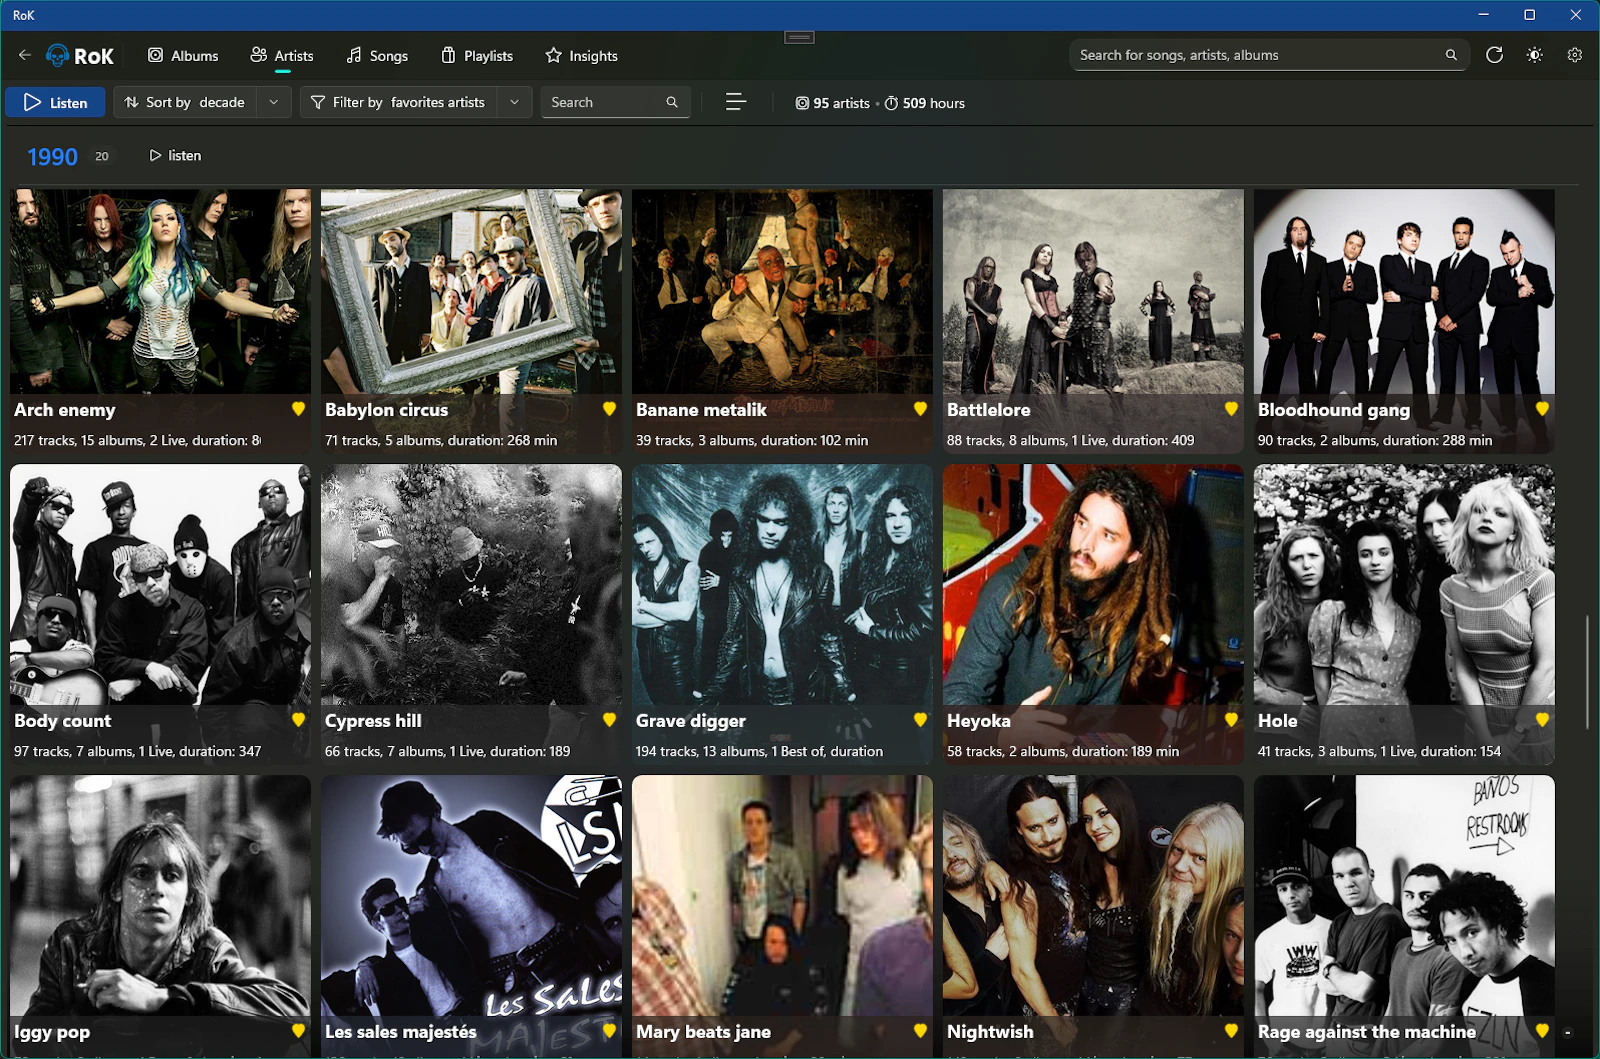The width and height of the screenshot is (1600, 1059).
Task: Click the 95 artists count label
Action: pos(832,103)
